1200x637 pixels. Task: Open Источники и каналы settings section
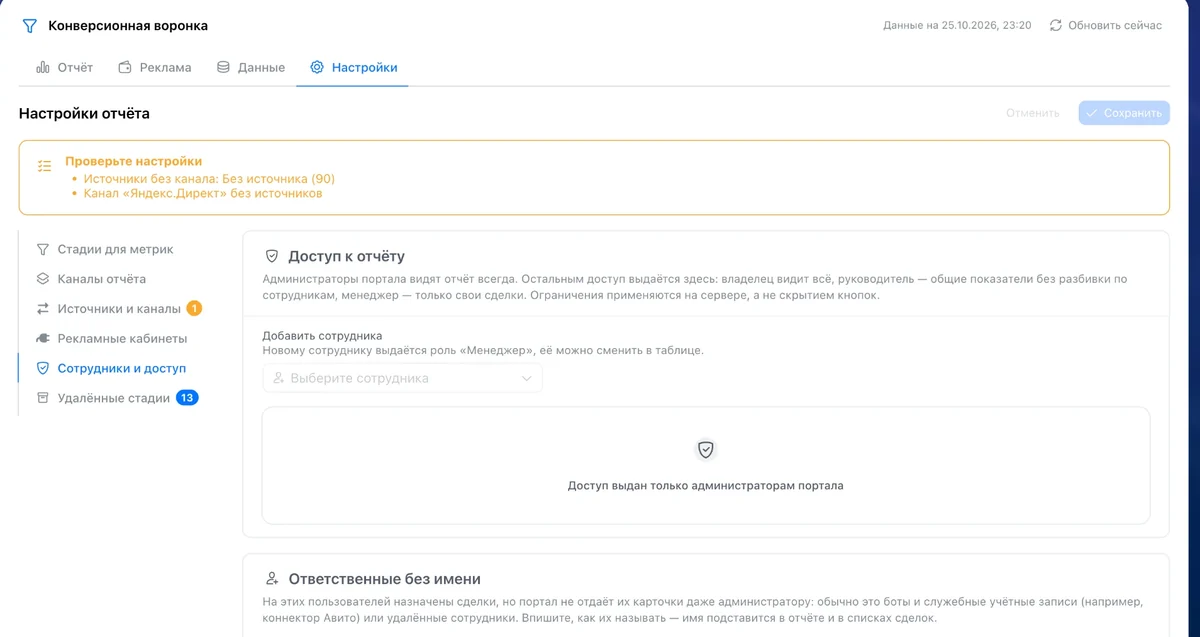tap(122, 309)
